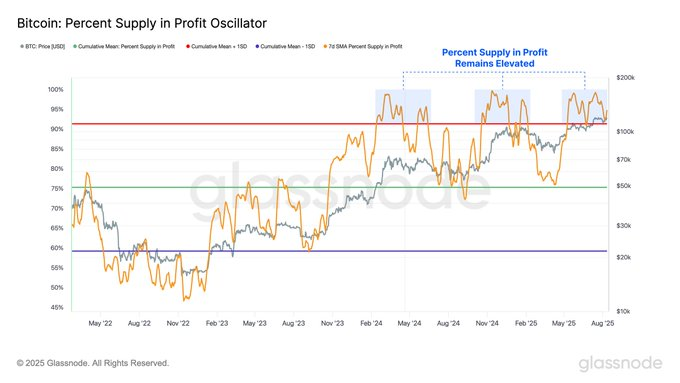Click the 100% left y-axis label

56,89
